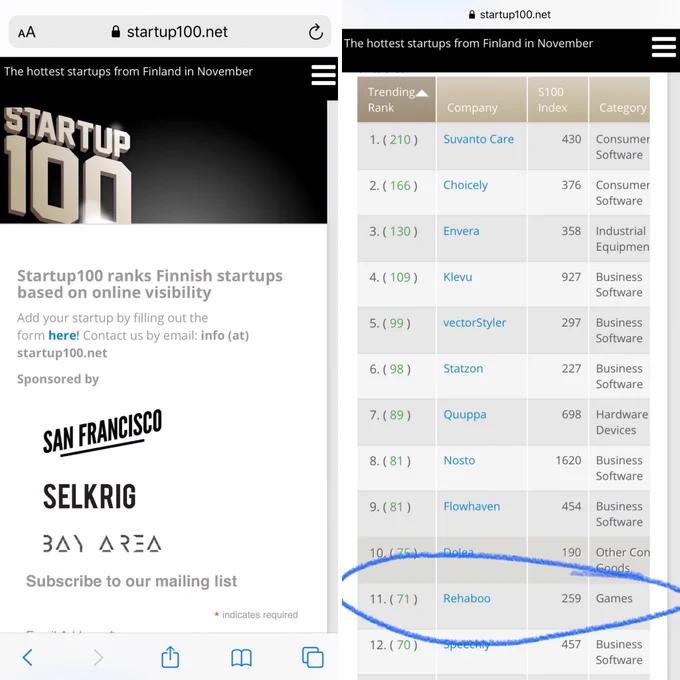The width and height of the screenshot is (680, 680).
Task: Sort table by Company column header
Action: pos(482,100)
